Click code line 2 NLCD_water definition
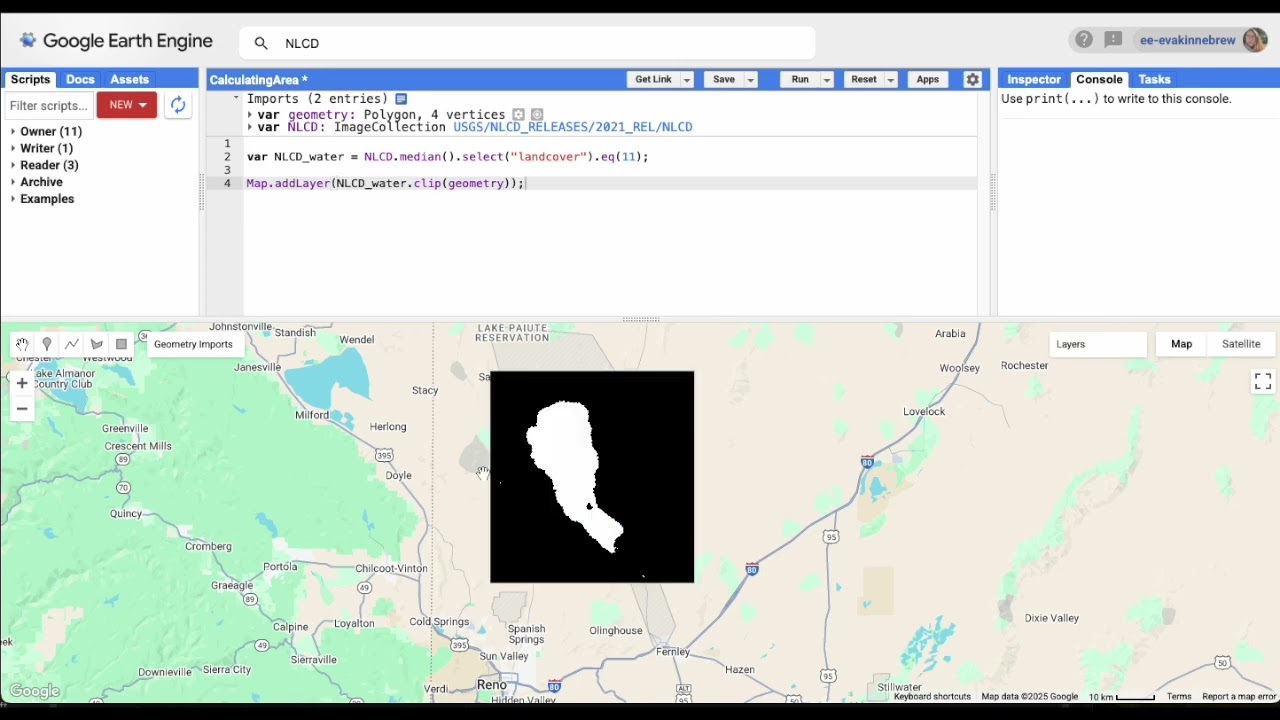1280x720 pixels. (447, 157)
